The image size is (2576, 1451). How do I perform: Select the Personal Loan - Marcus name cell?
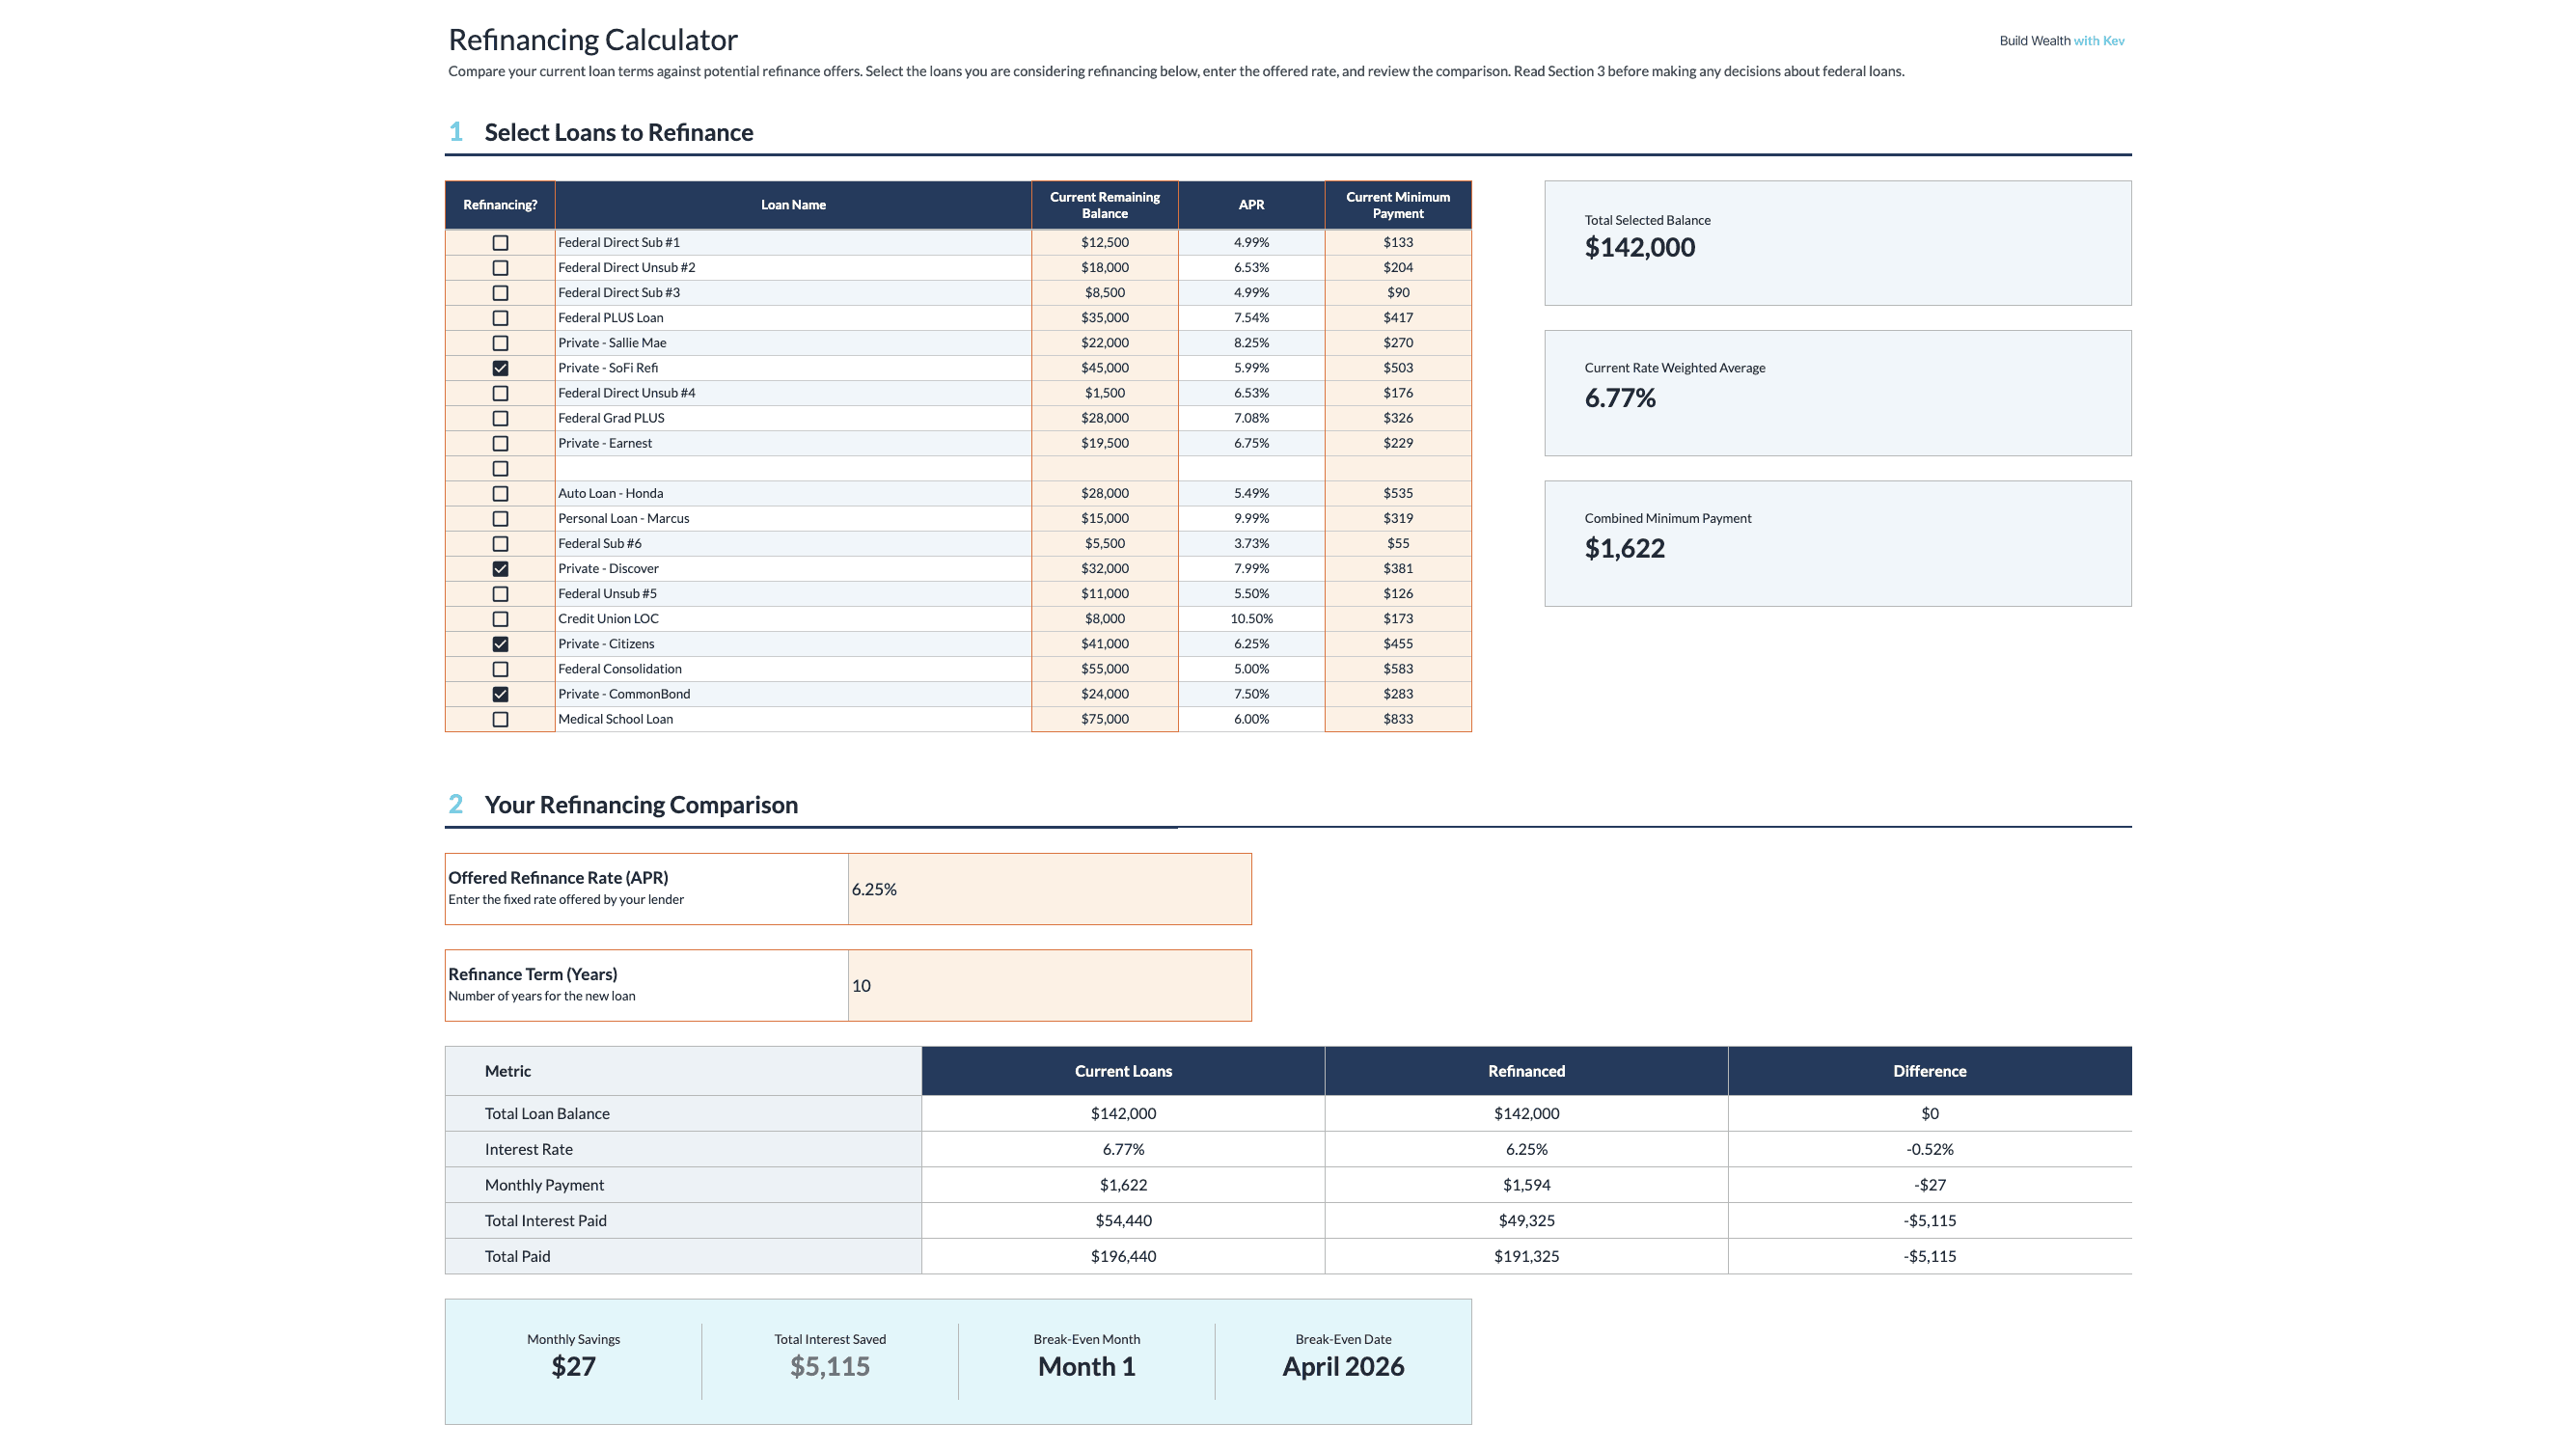pyautogui.click(x=792, y=518)
